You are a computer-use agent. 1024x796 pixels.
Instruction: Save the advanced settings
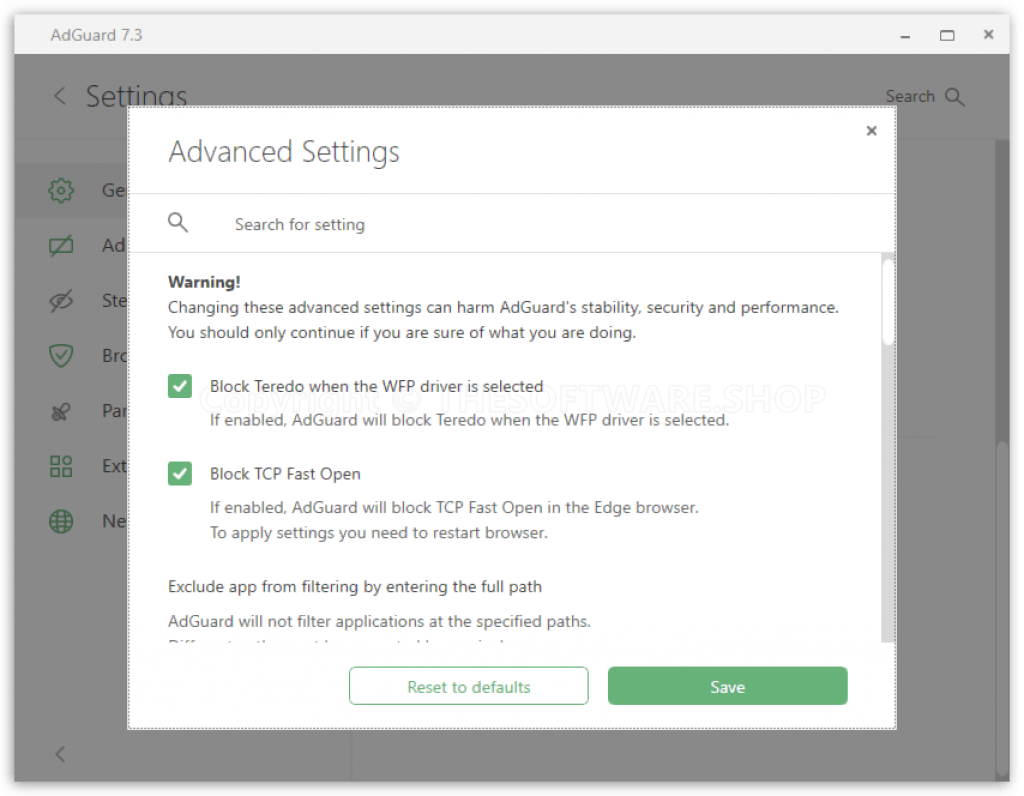pyautogui.click(x=728, y=686)
